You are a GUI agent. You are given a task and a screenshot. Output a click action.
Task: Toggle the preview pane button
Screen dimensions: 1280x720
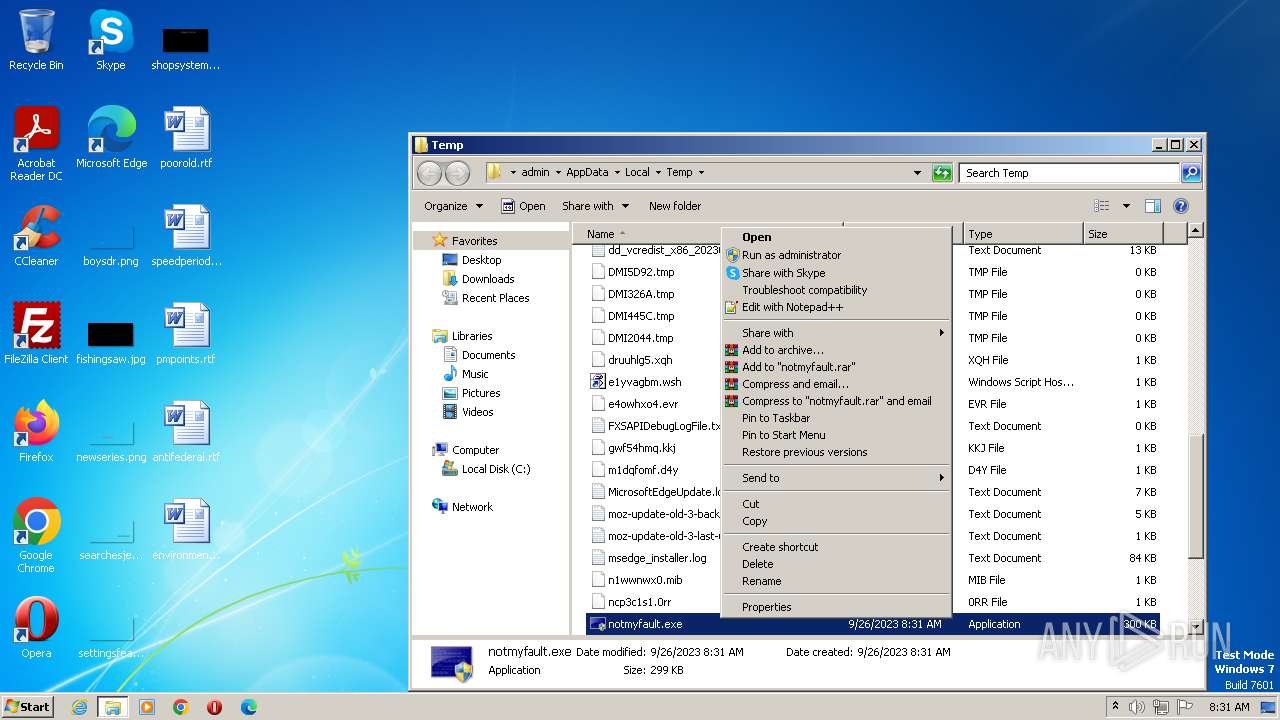(1153, 206)
